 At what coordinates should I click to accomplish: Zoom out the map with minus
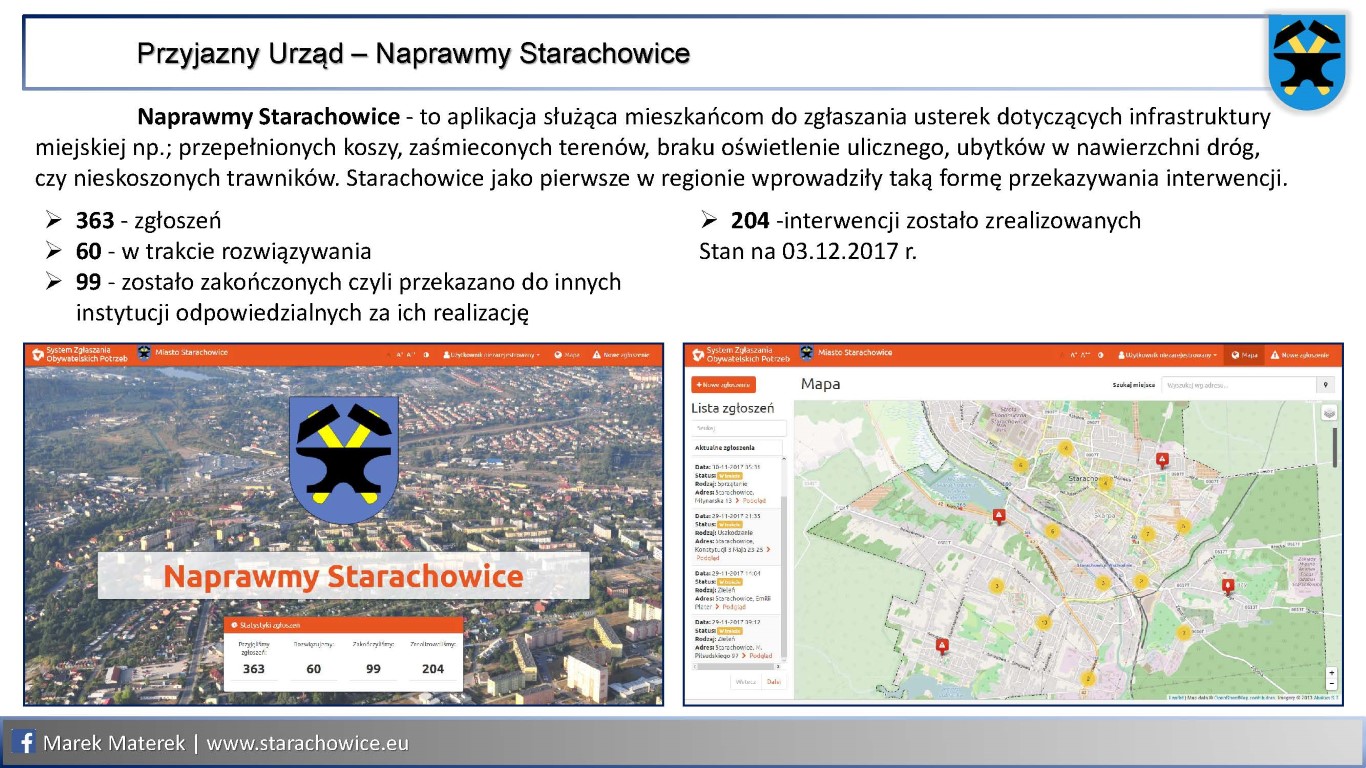[1330, 685]
